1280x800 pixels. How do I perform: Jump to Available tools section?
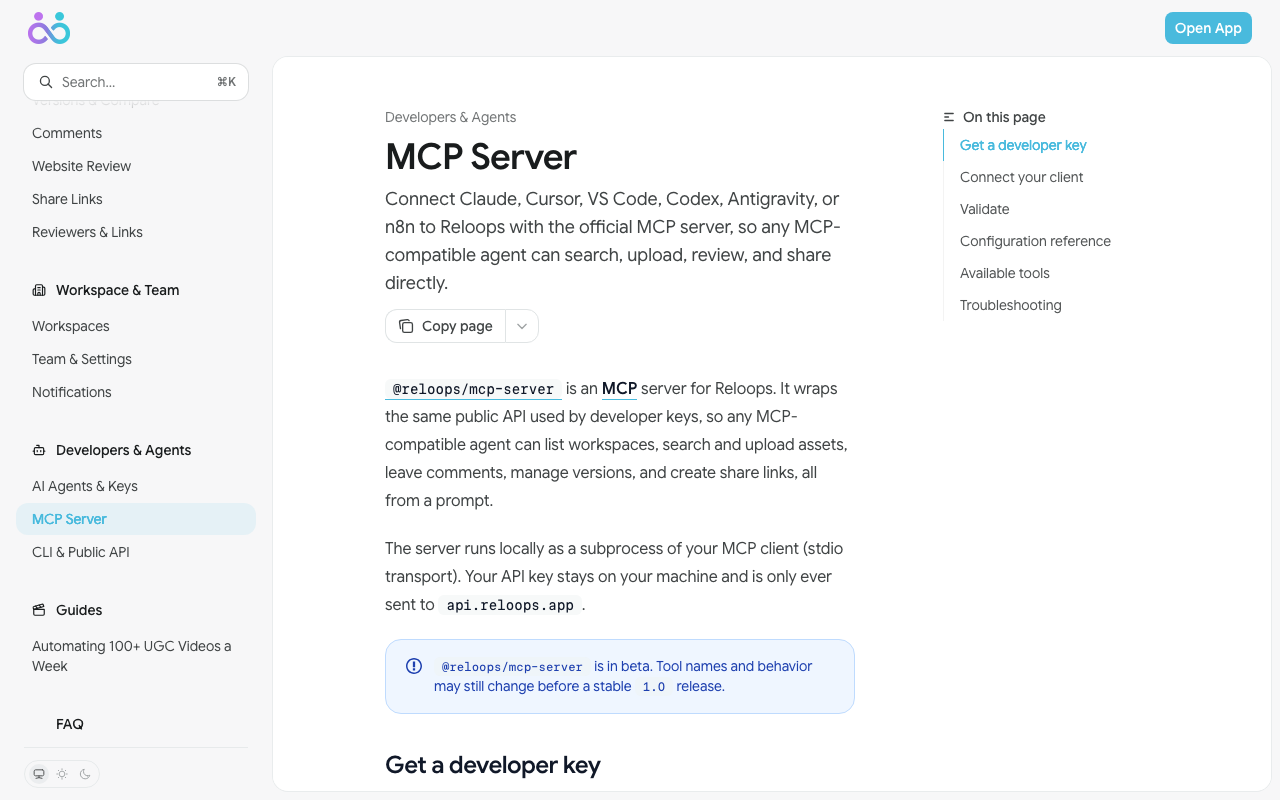coord(1005,273)
